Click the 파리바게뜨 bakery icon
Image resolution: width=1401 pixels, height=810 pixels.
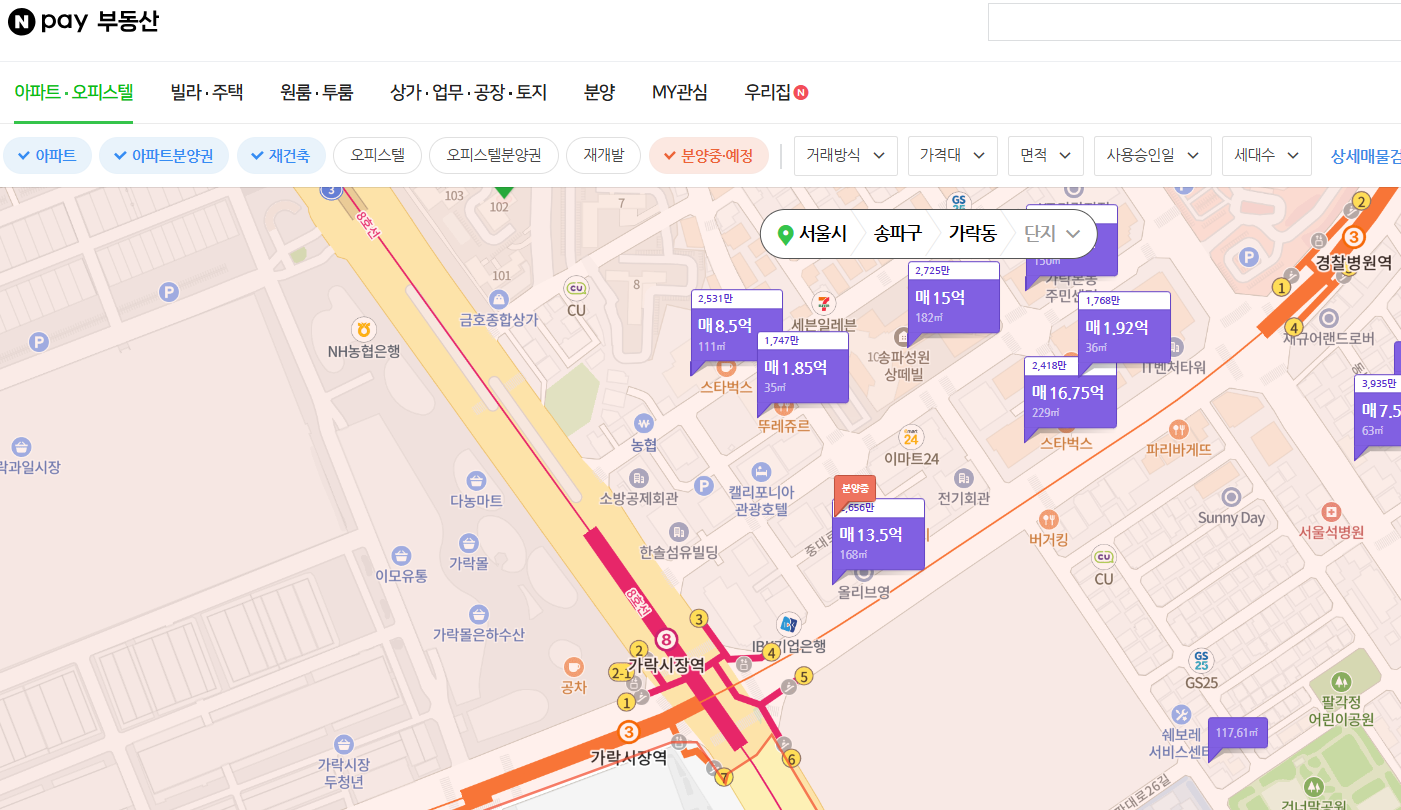(x=1178, y=428)
